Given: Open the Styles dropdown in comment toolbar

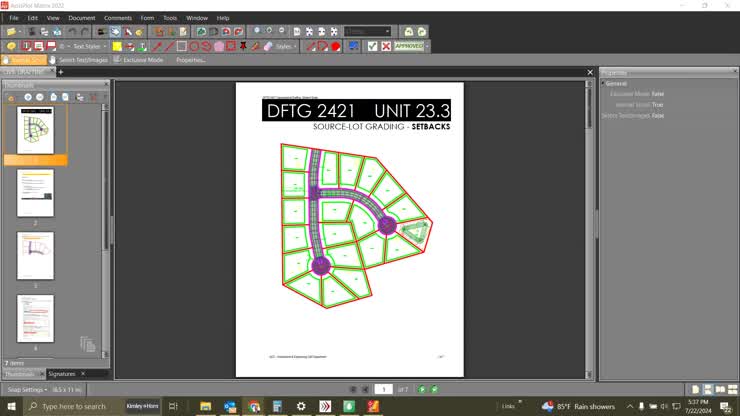Looking at the screenshot, I should pyautogui.click(x=286, y=46).
